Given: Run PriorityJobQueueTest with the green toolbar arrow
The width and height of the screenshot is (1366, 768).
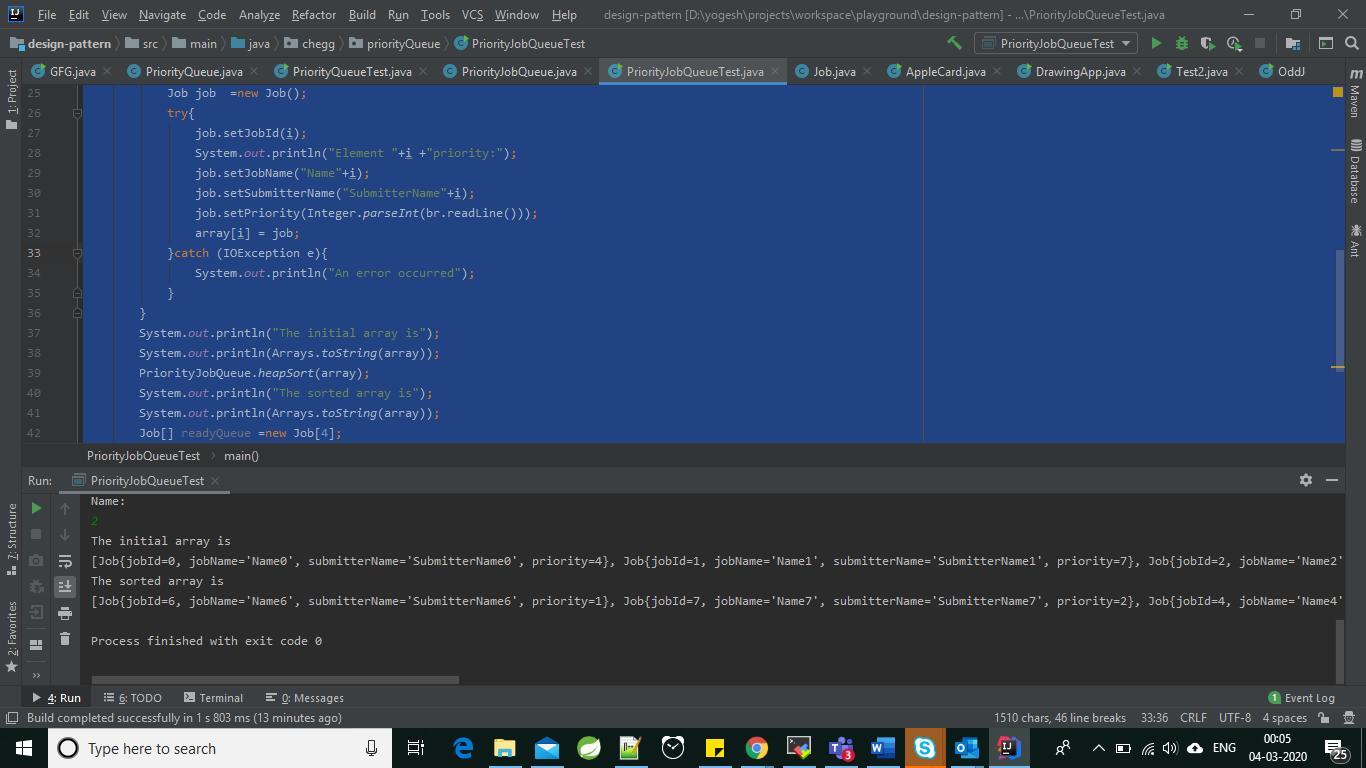Looking at the screenshot, I should 1156,44.
